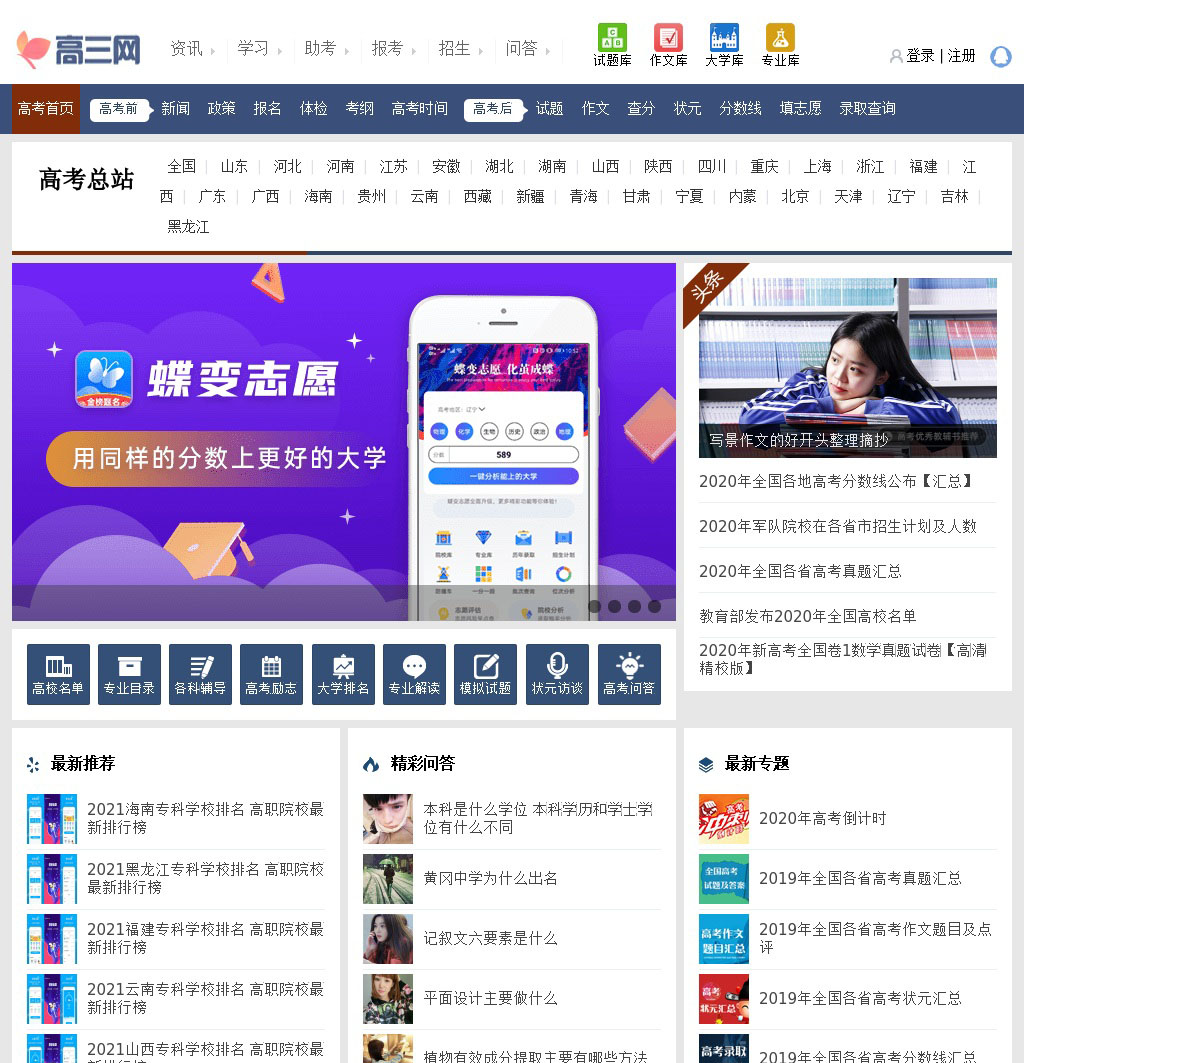Open the 大学排名 chart icon
The image size is (1200, 1063).
coord(343,674)
